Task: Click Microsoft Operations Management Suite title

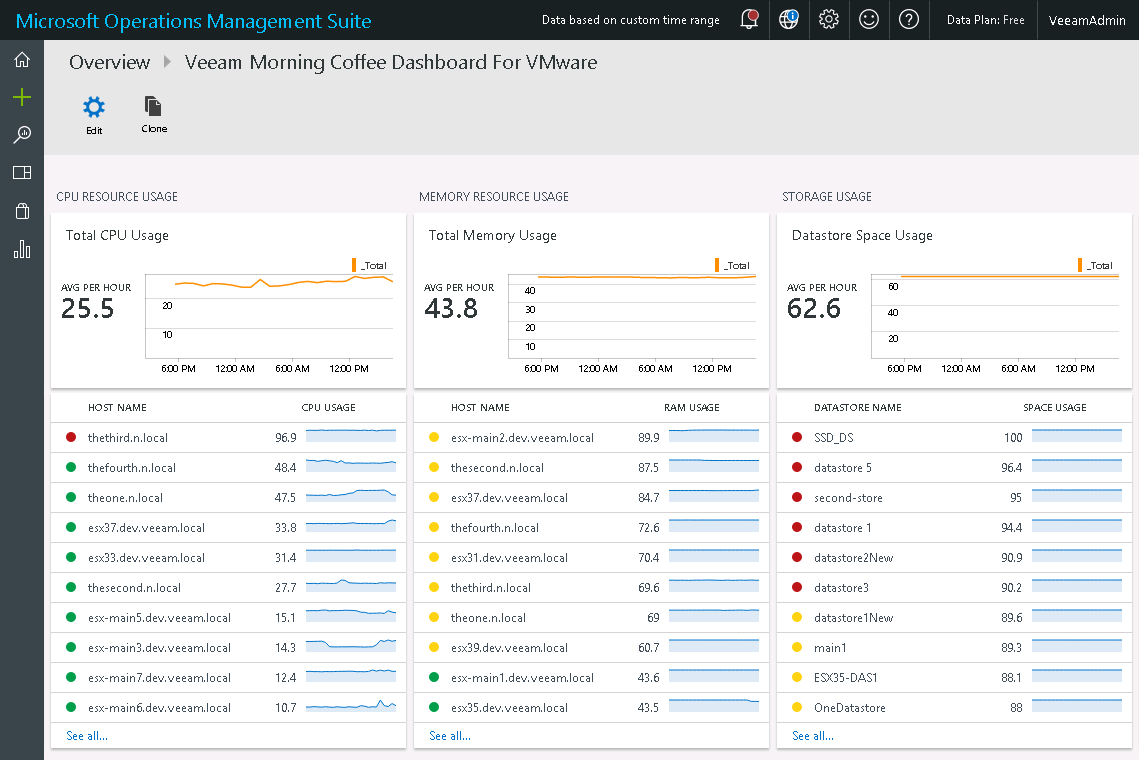Action: point(193,21)
